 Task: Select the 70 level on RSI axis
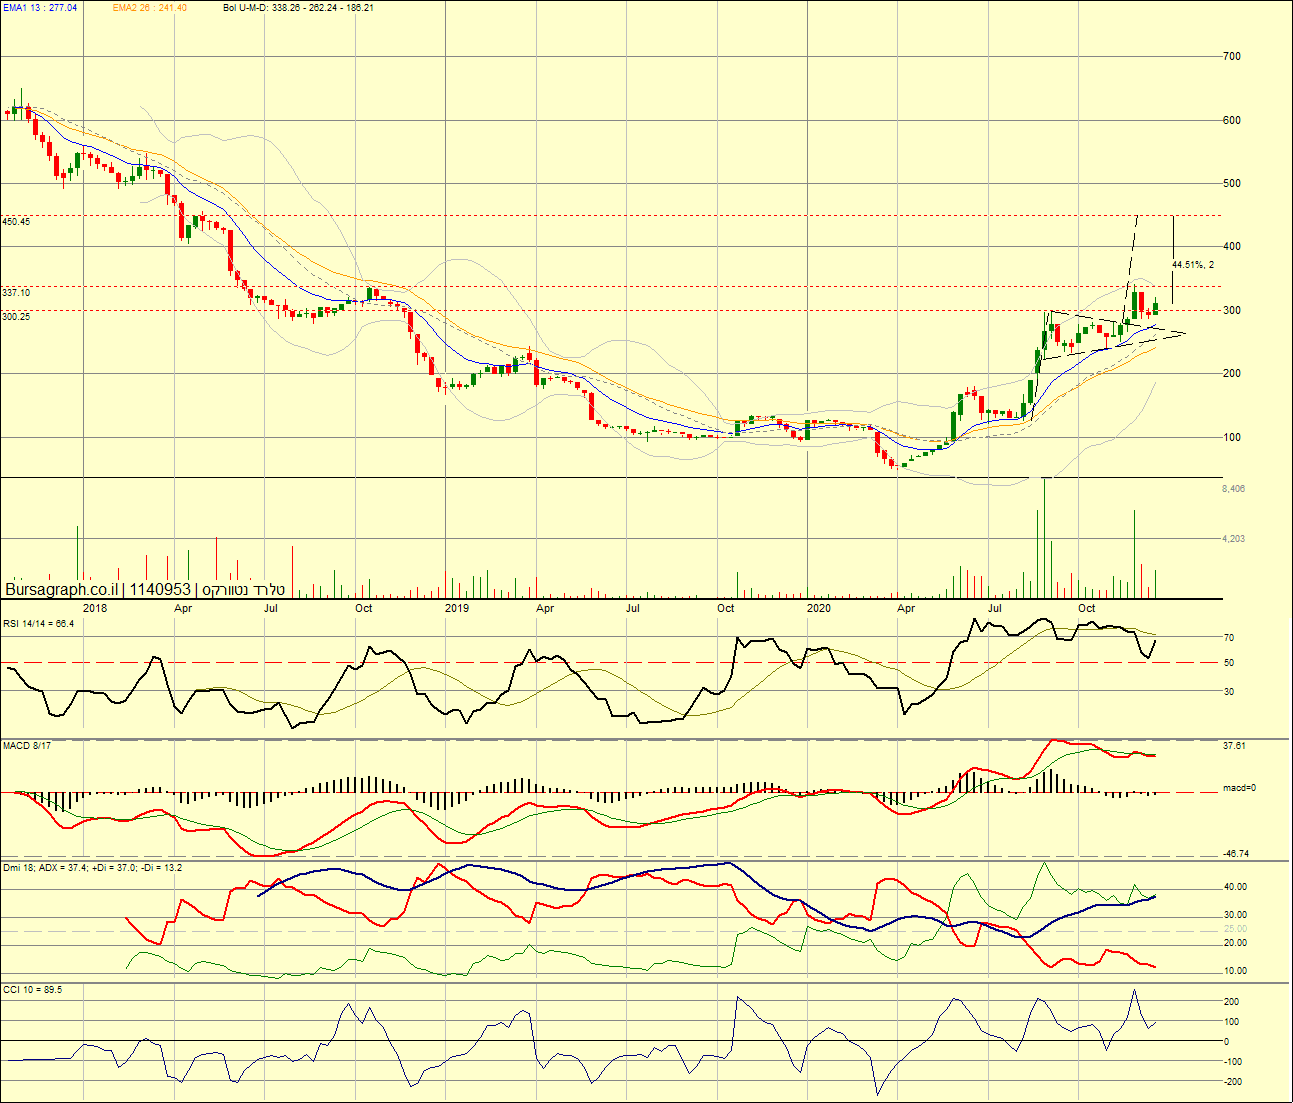(1229, 637)
